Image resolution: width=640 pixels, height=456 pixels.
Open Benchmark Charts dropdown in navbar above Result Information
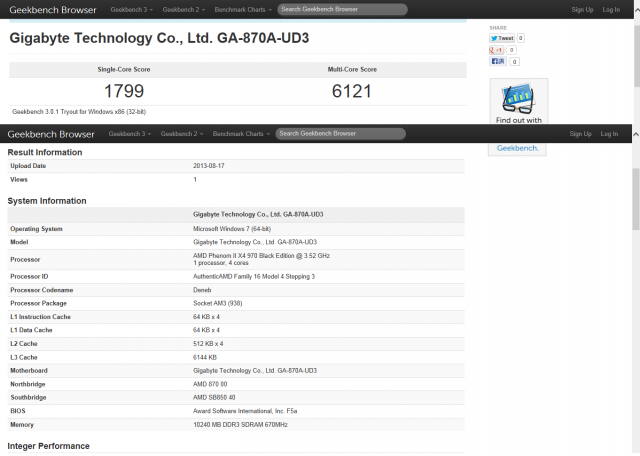click(x=241, y=133)
